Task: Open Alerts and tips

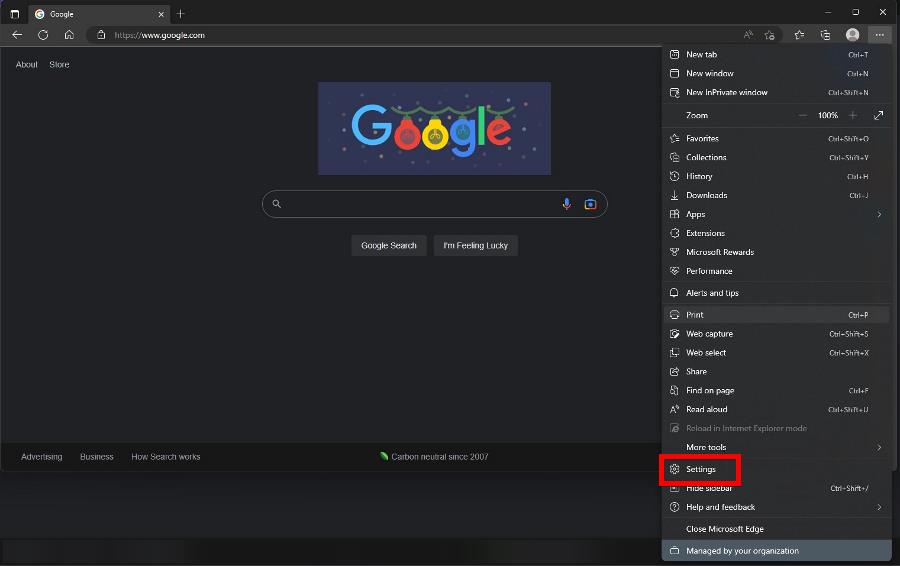Action: tap(777, 293)
